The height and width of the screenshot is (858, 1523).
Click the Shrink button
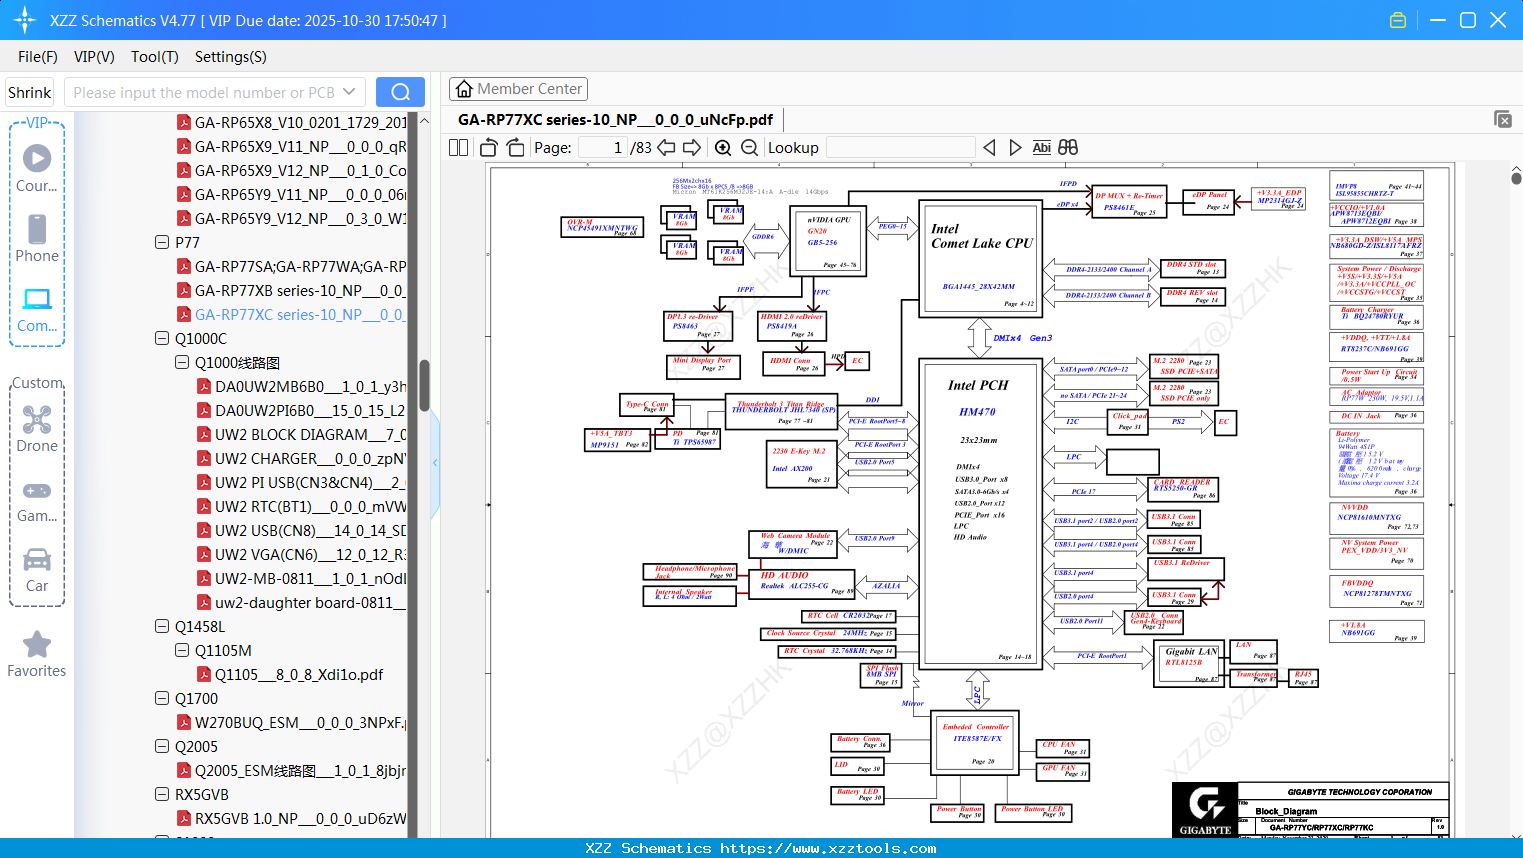tap(30, 92)
